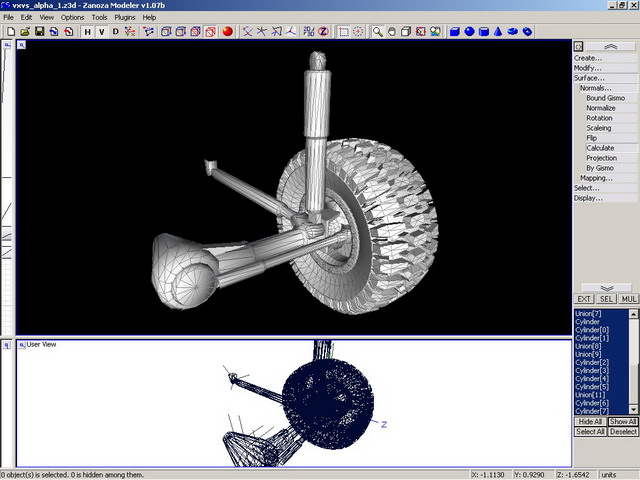
Task: Toggle the V toolbar button
Action: 101,31
